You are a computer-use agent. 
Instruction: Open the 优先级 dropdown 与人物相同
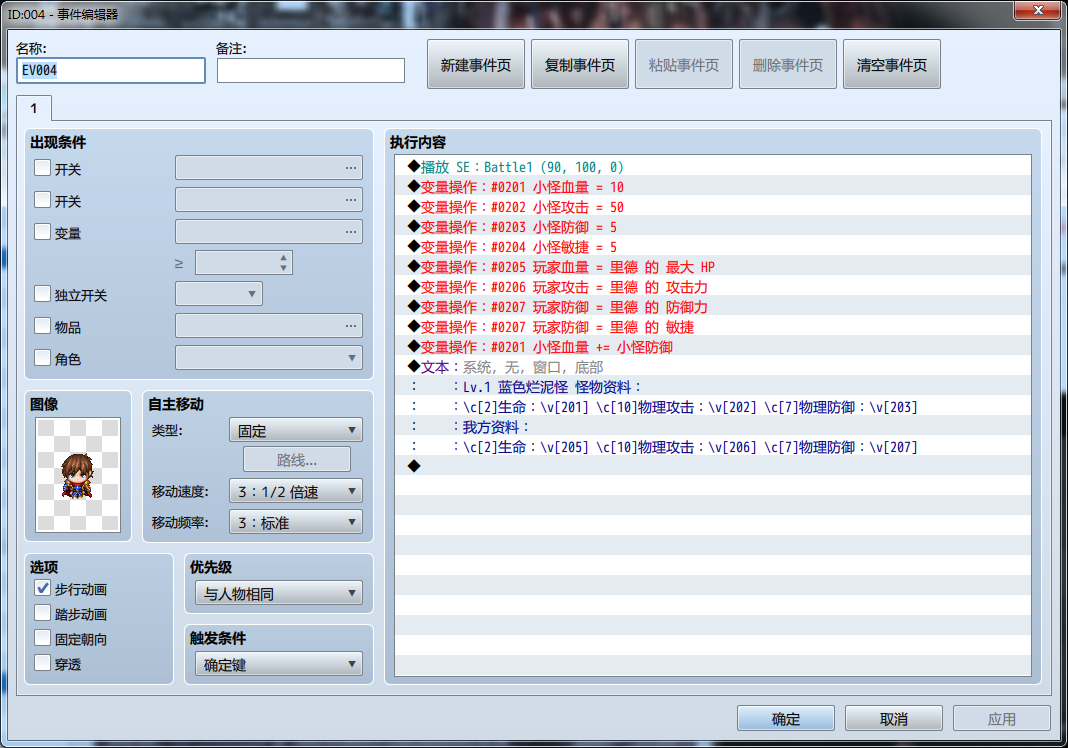[279, 593]
